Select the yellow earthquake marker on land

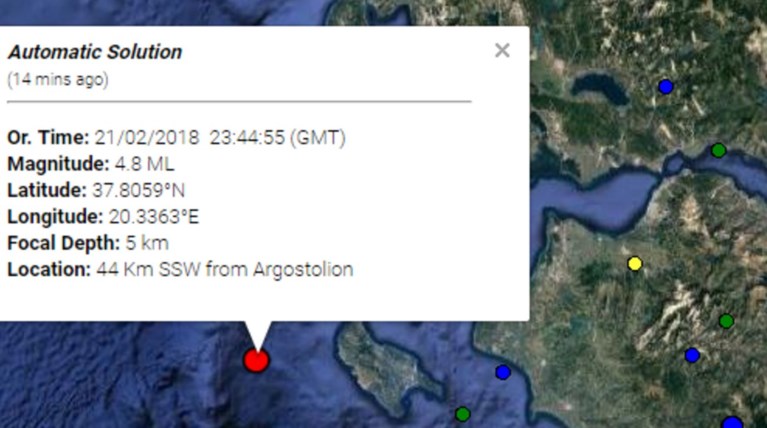click(635, 264)
